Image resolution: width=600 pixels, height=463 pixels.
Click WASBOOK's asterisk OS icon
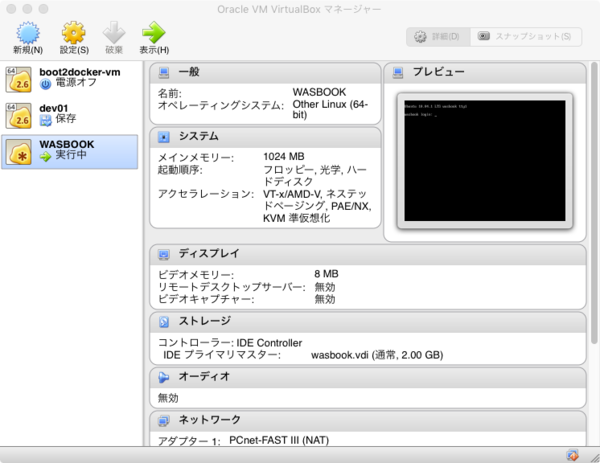click(20, 152)
